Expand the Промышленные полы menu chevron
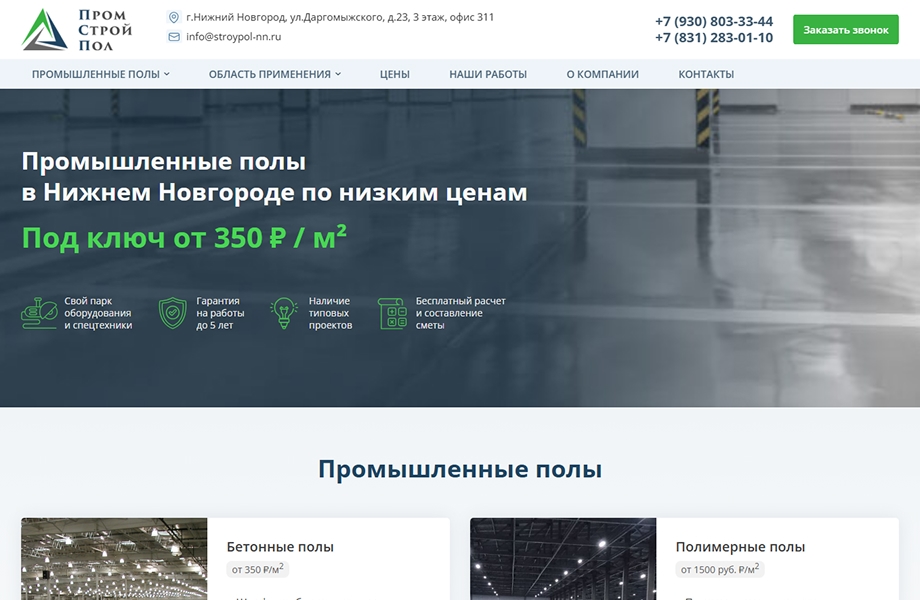The width and height of the screenshot is (920, 600). pyautogui.click(x=167, y=74)
